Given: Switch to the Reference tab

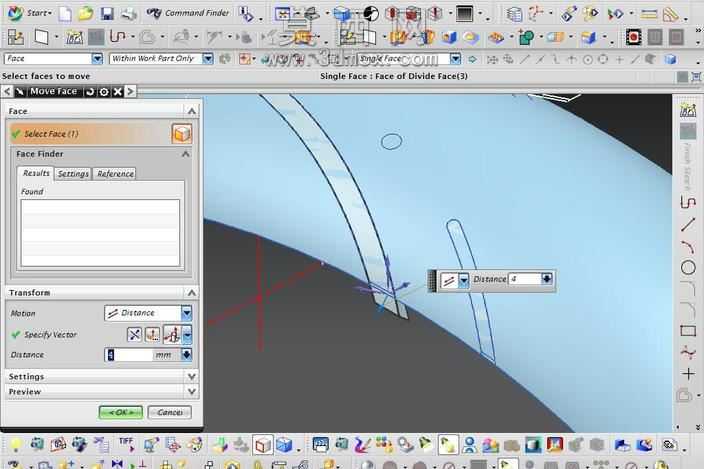Looking at the screenshot, I should [x=115, y=174].
